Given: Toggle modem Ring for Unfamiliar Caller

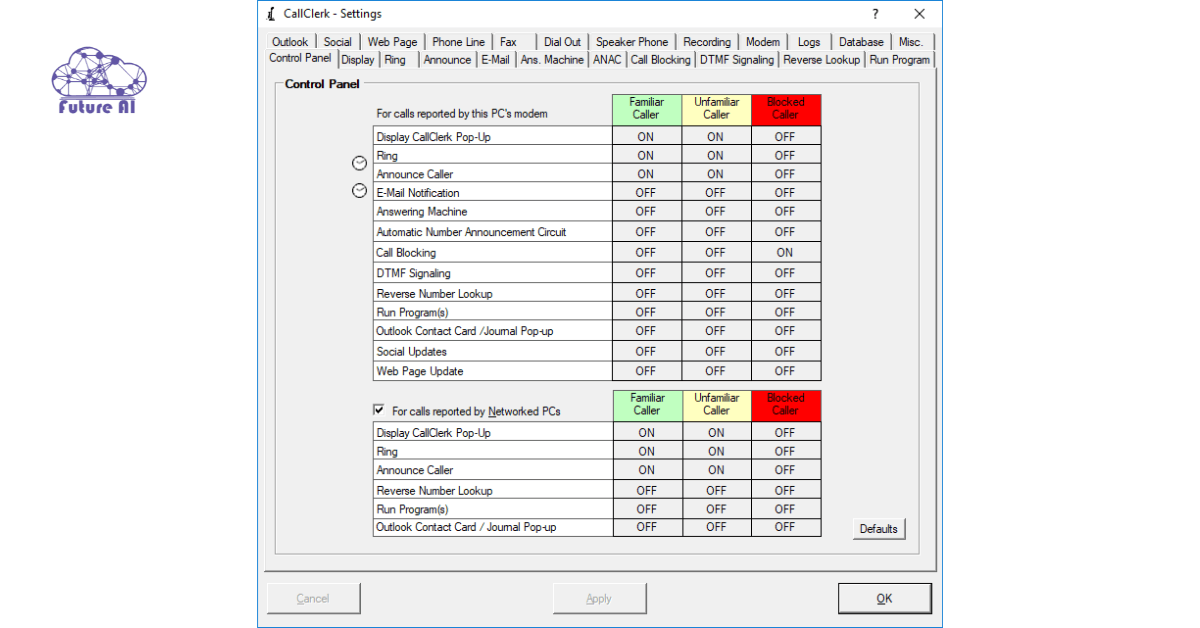Looking at the screenshot, I should coord(716,155).
